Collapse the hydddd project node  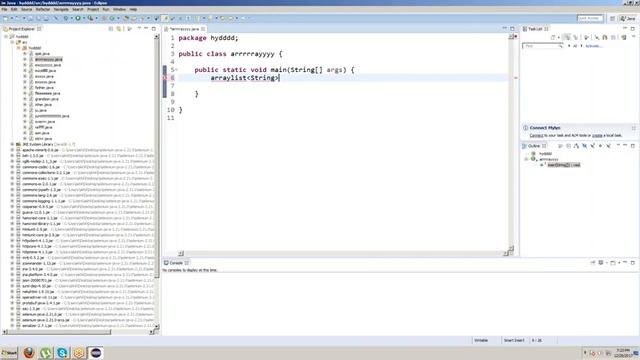point(6,36)
